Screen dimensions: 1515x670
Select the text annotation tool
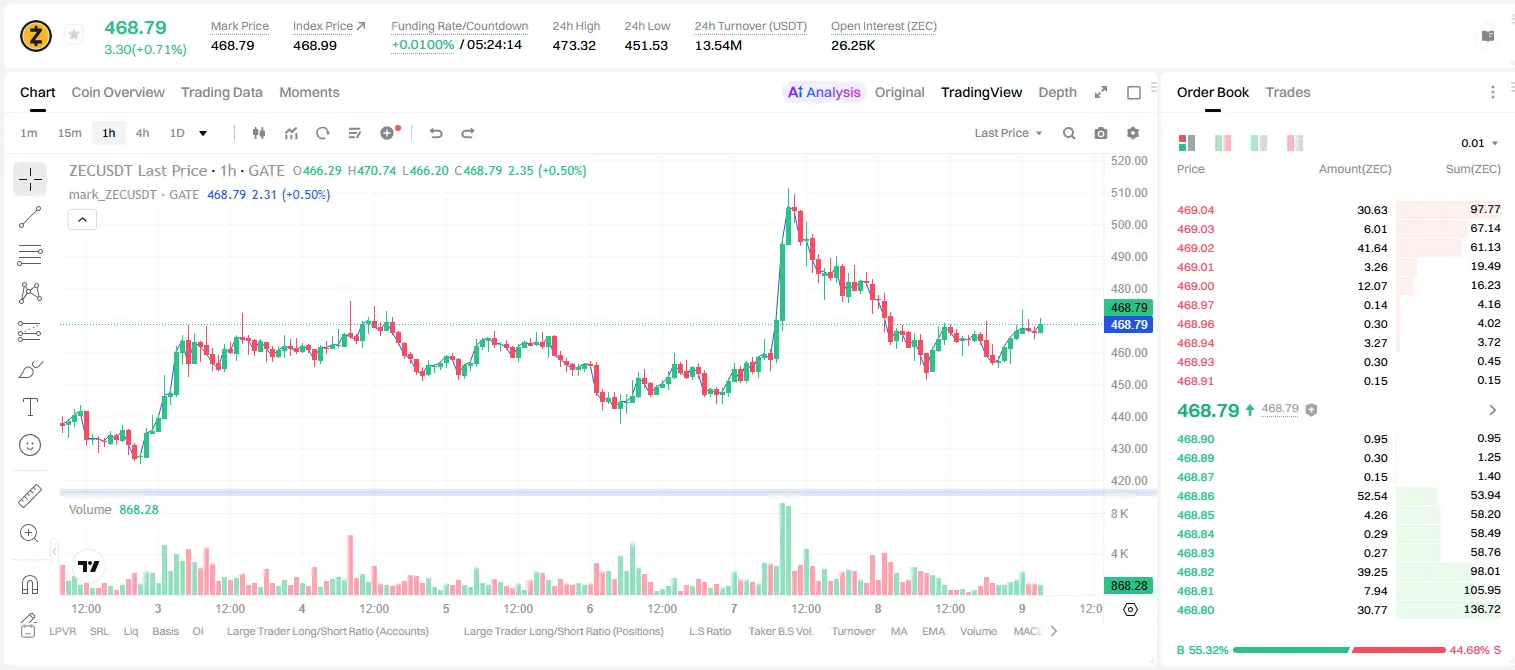[x=30, y=407]
